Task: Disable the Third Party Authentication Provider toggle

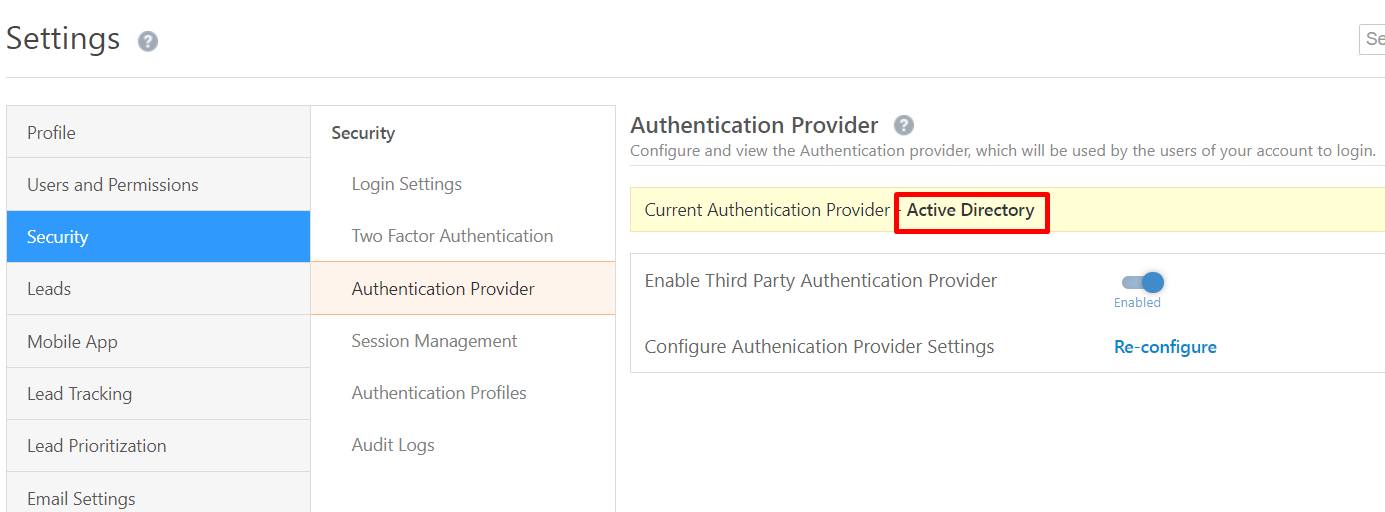Action: 1143,283
